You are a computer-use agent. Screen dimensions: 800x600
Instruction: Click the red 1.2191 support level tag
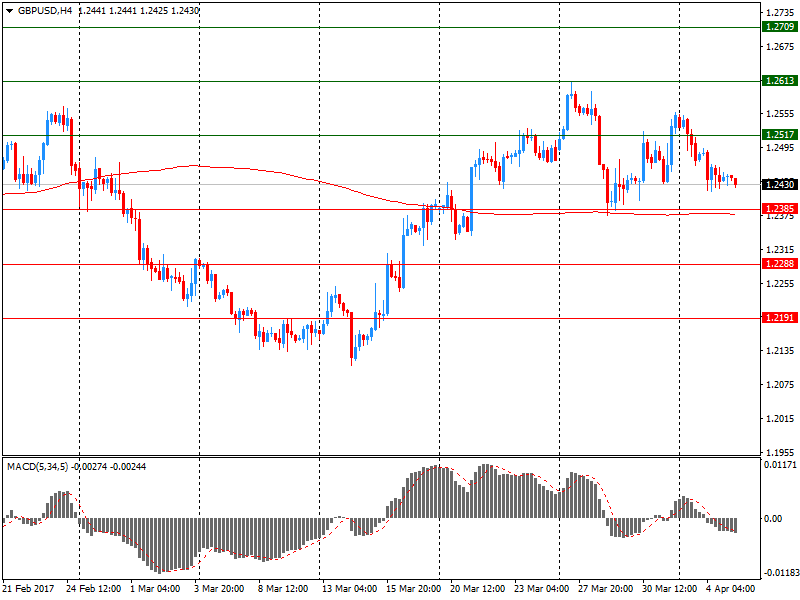[778, 318]
